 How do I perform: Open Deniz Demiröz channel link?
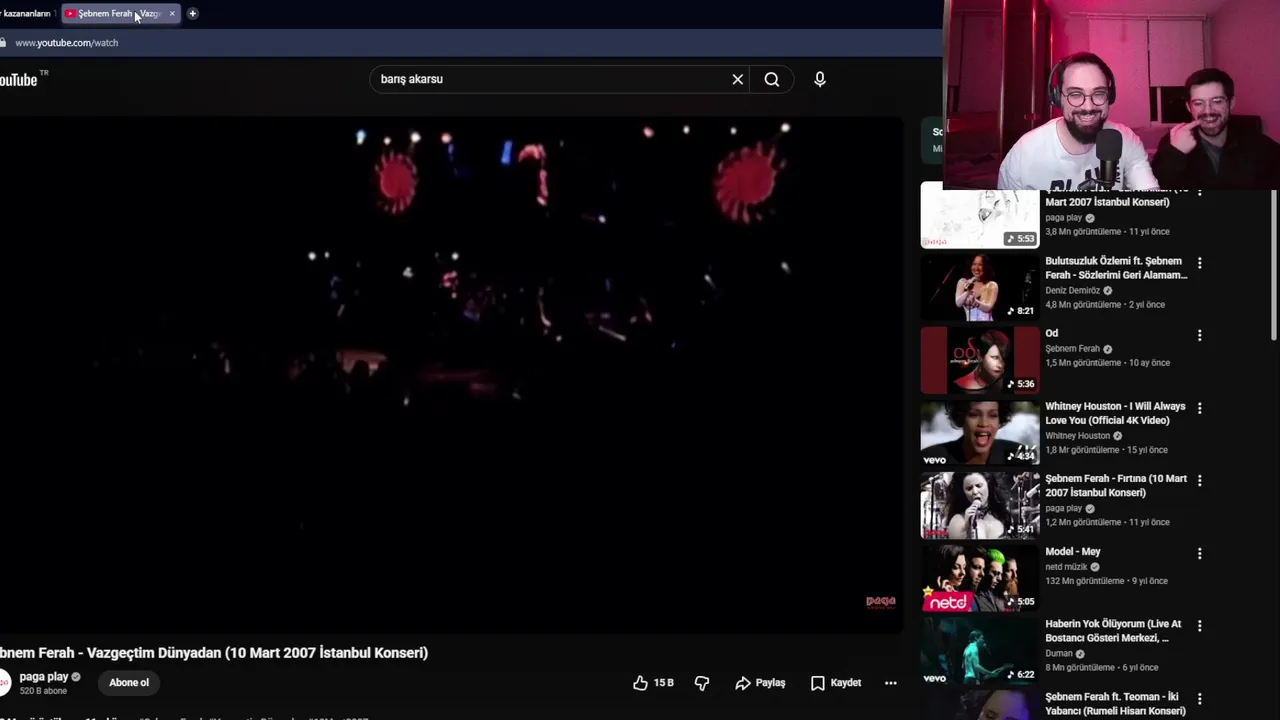pyautogui.click(x=1073, y=290)
